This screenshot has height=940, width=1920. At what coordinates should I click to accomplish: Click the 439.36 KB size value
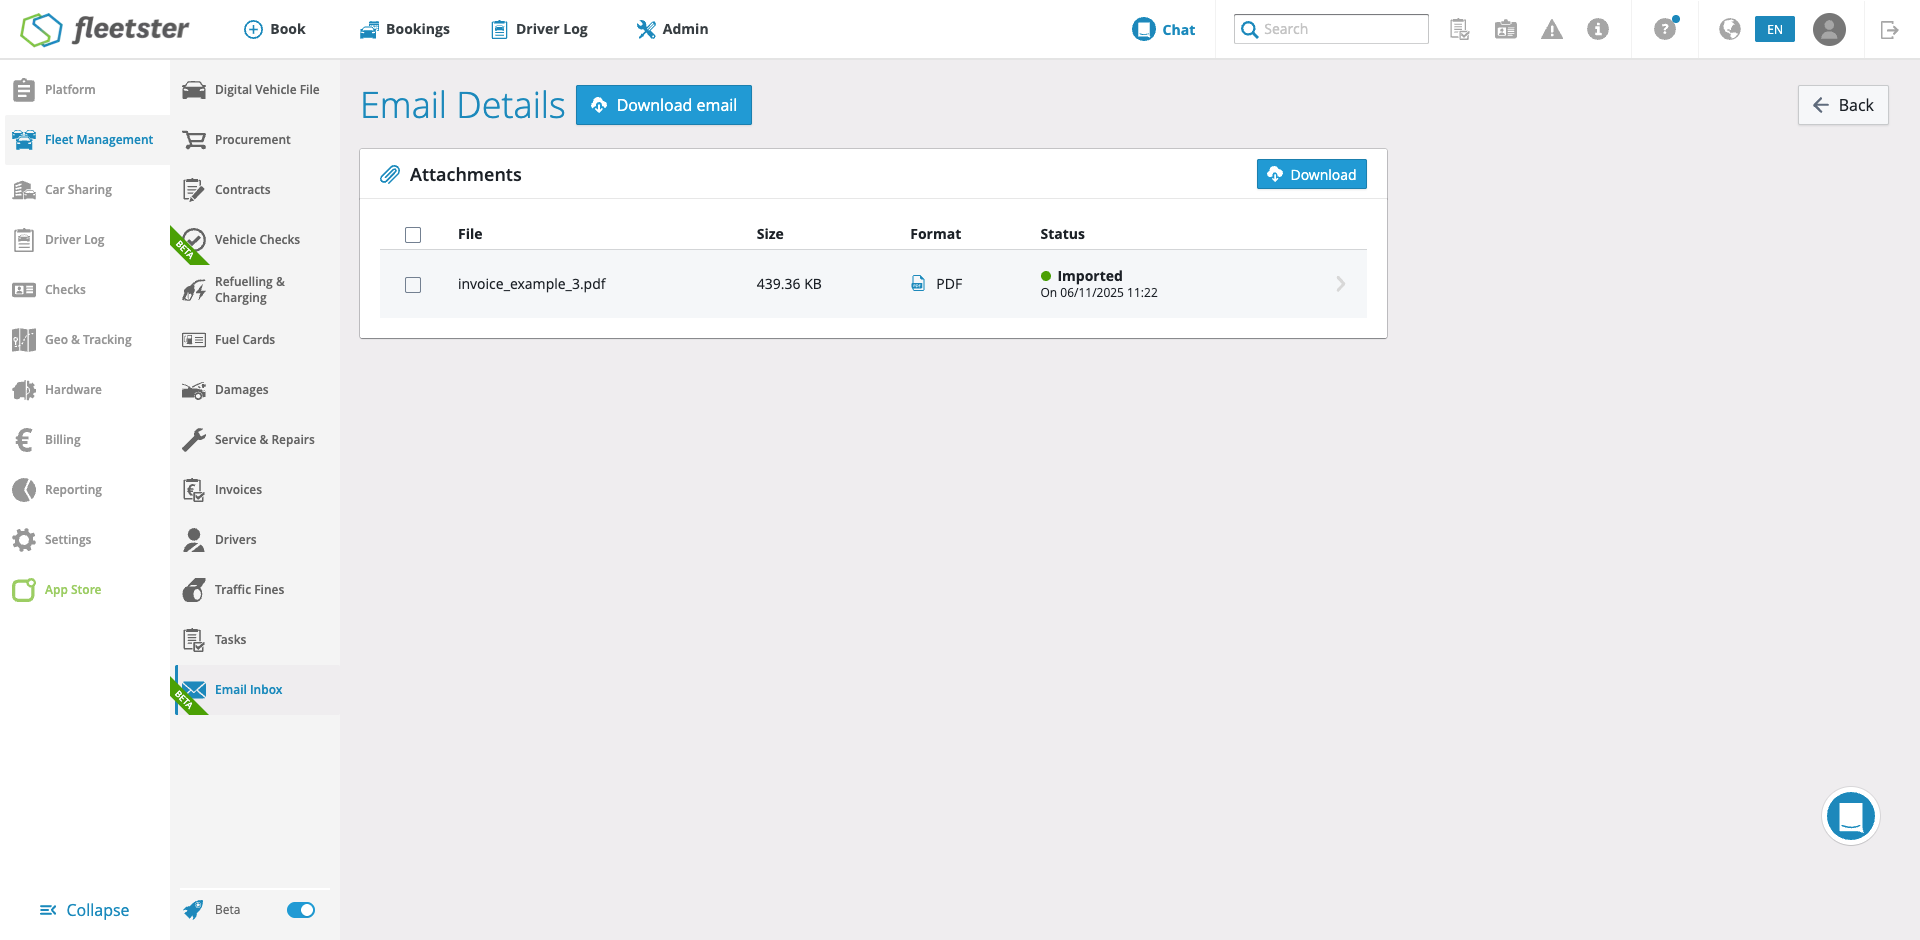pos(789,284)
